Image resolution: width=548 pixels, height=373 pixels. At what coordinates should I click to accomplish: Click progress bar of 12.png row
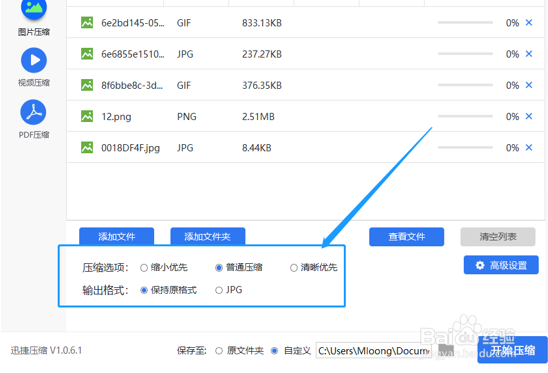point(465,116)
